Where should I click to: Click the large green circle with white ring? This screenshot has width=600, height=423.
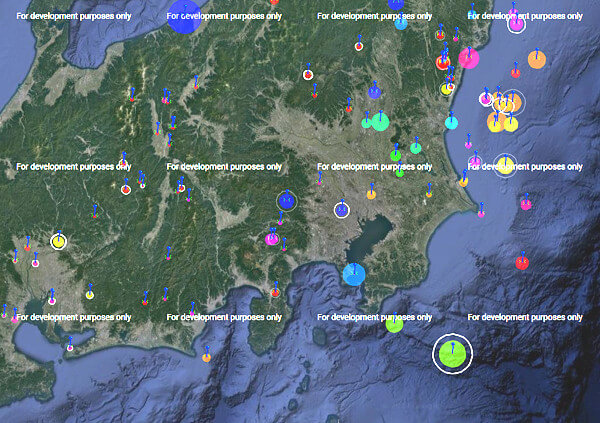(x=452, y=354)
